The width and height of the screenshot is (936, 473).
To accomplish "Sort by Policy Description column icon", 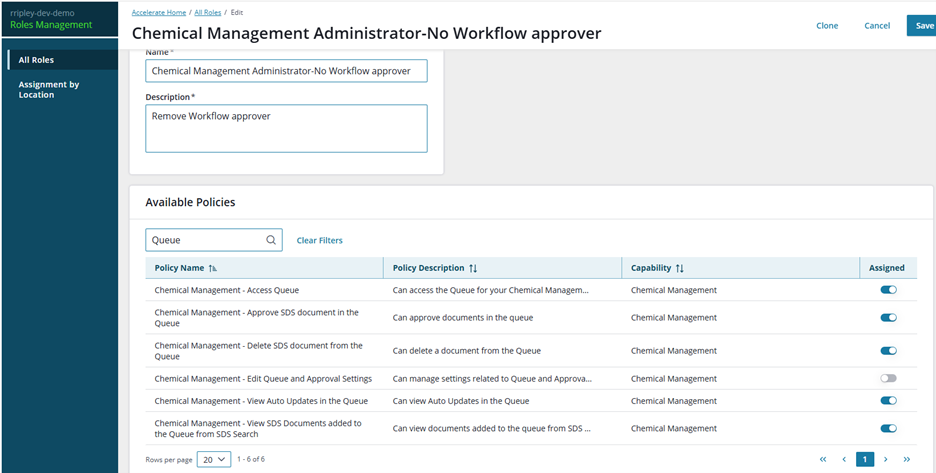I will [x=473, y=268].
